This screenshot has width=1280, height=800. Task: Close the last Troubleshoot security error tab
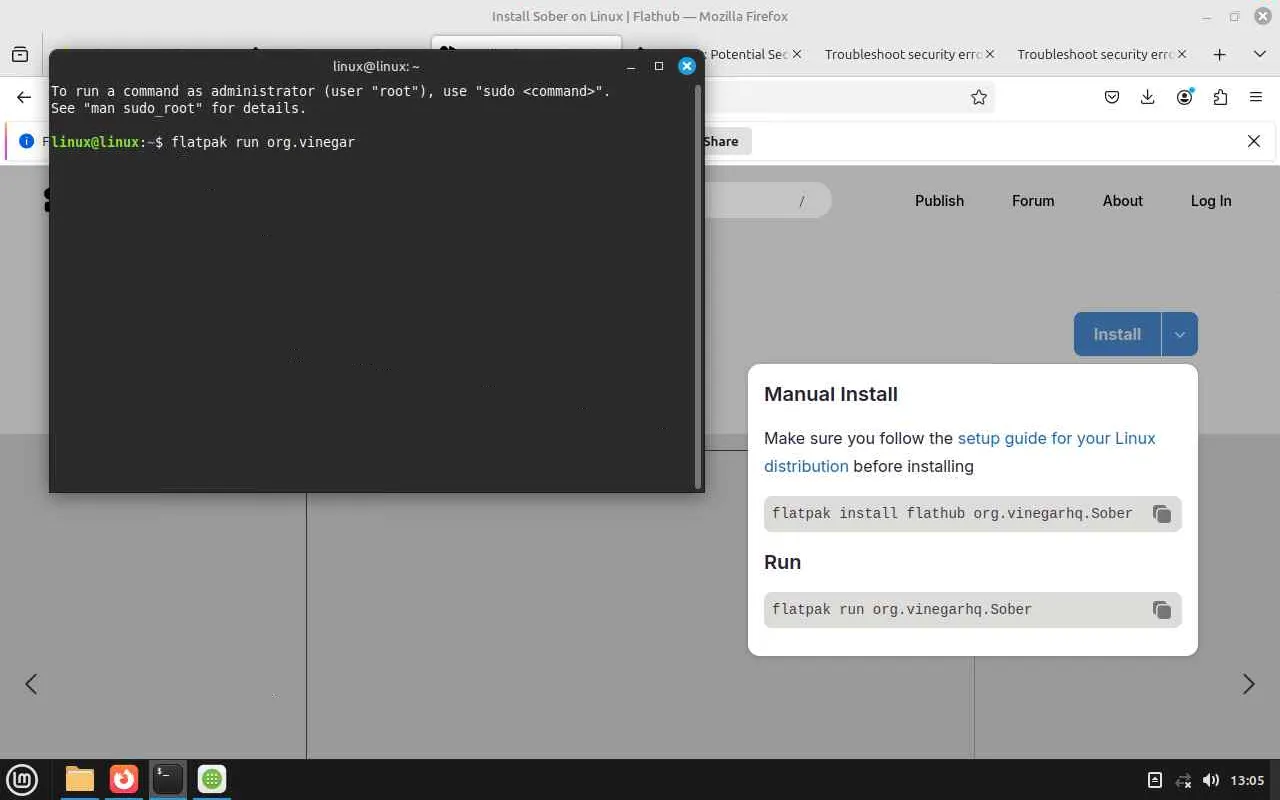1182,54
